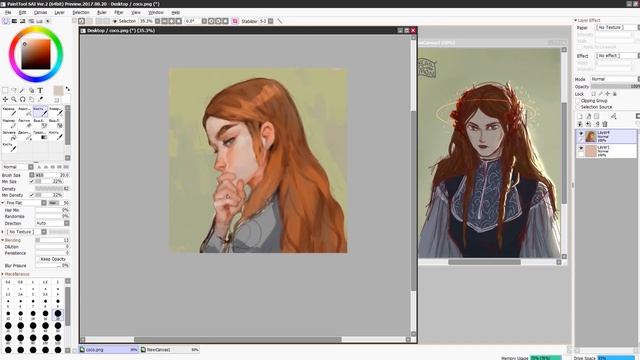Screen dimensions: 640x360
Task: Select the Text tool
Action: click(40, 90)
